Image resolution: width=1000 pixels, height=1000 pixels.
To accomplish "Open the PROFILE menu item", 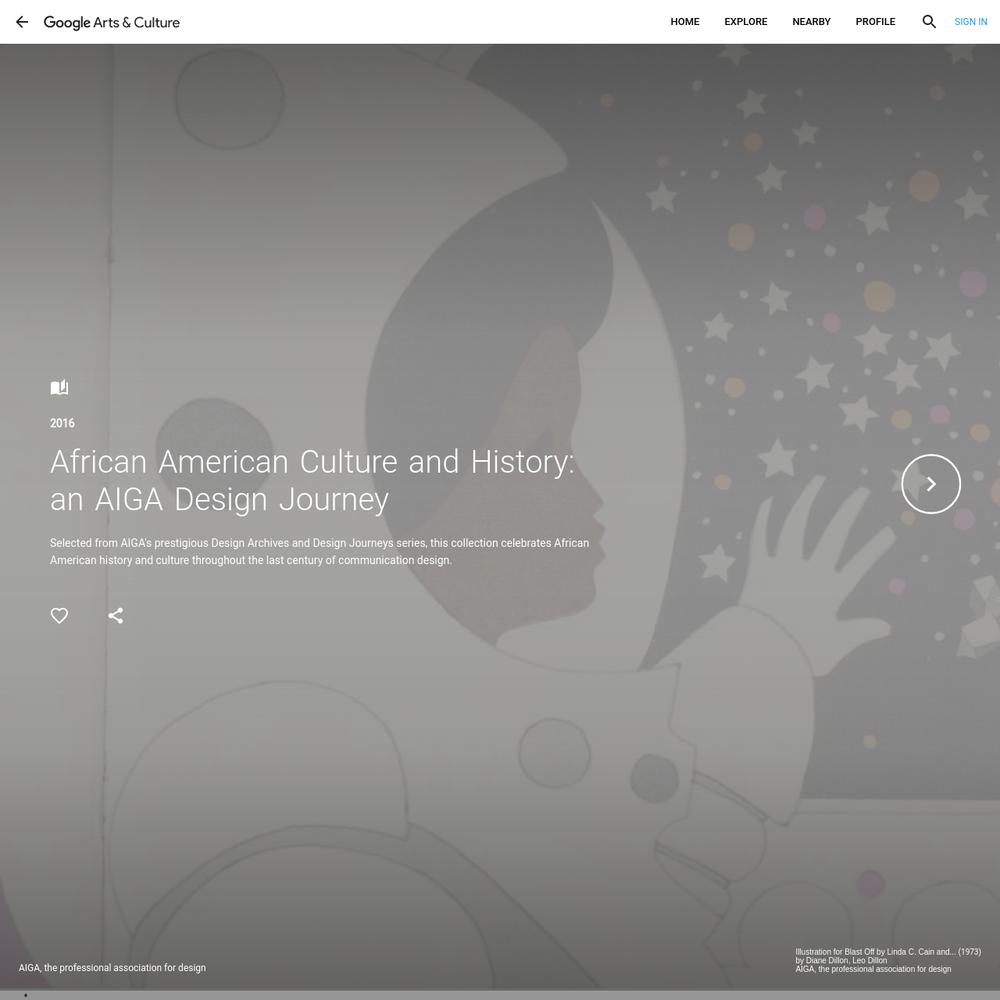I will [875, 22].
